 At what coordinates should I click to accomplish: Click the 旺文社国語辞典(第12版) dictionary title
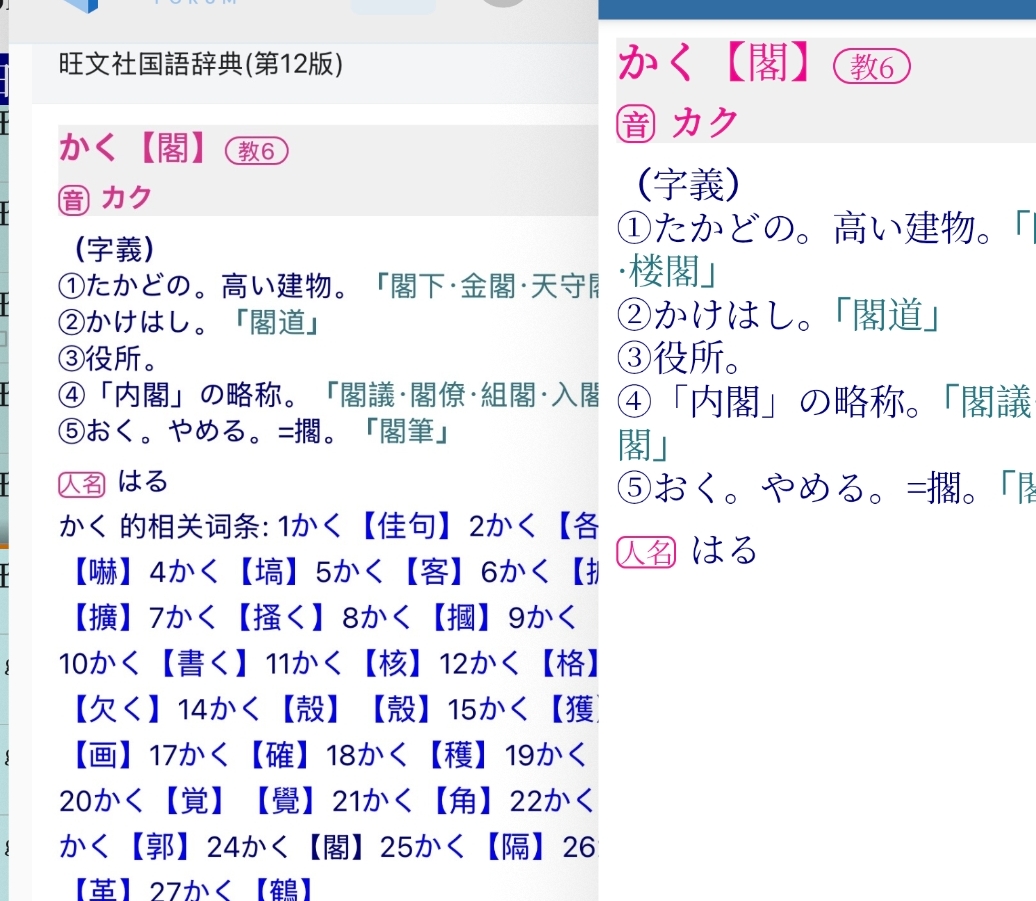[201, 66]
